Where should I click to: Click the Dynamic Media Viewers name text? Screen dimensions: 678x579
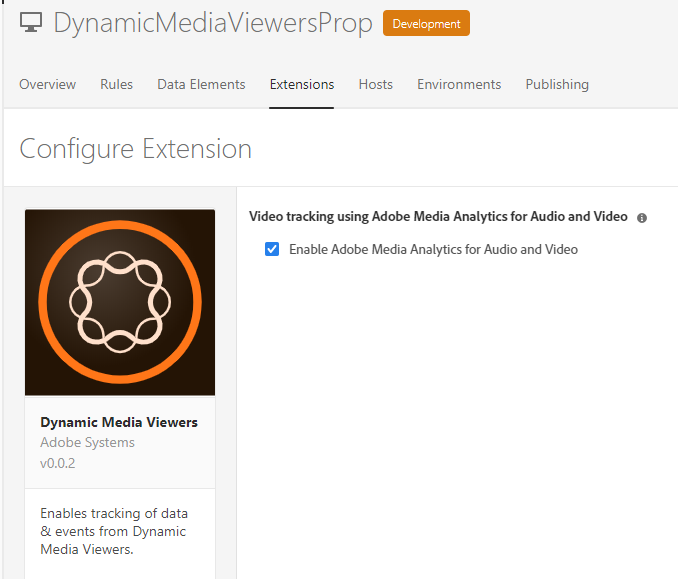[119, 422]
